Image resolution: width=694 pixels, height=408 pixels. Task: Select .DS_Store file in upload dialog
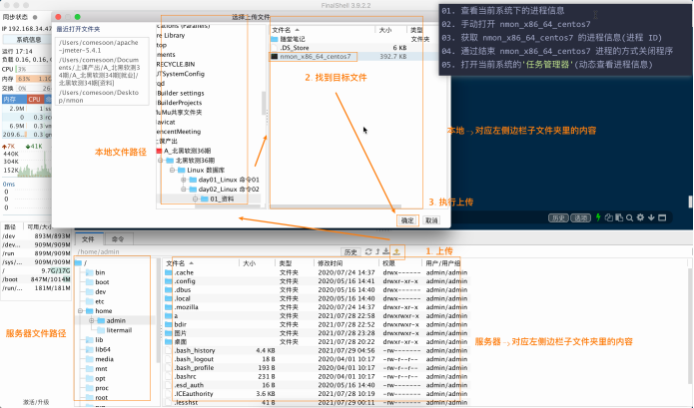295,48
